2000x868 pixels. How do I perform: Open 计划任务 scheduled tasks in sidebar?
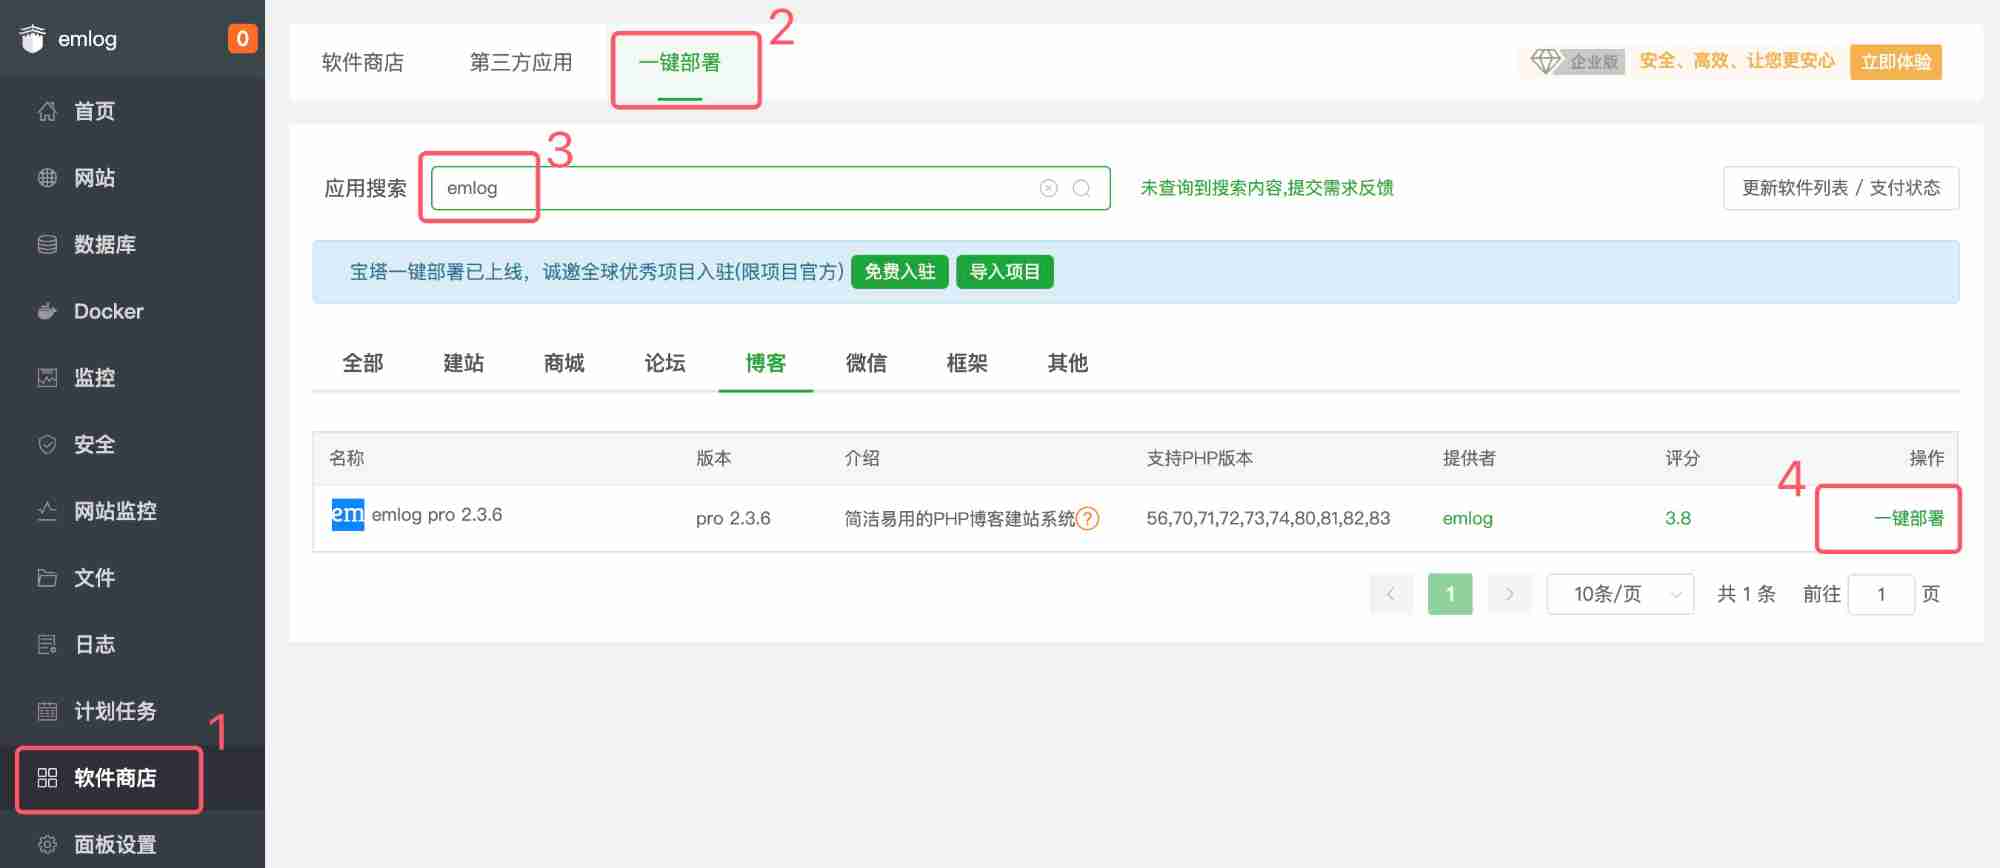point(114,711)
